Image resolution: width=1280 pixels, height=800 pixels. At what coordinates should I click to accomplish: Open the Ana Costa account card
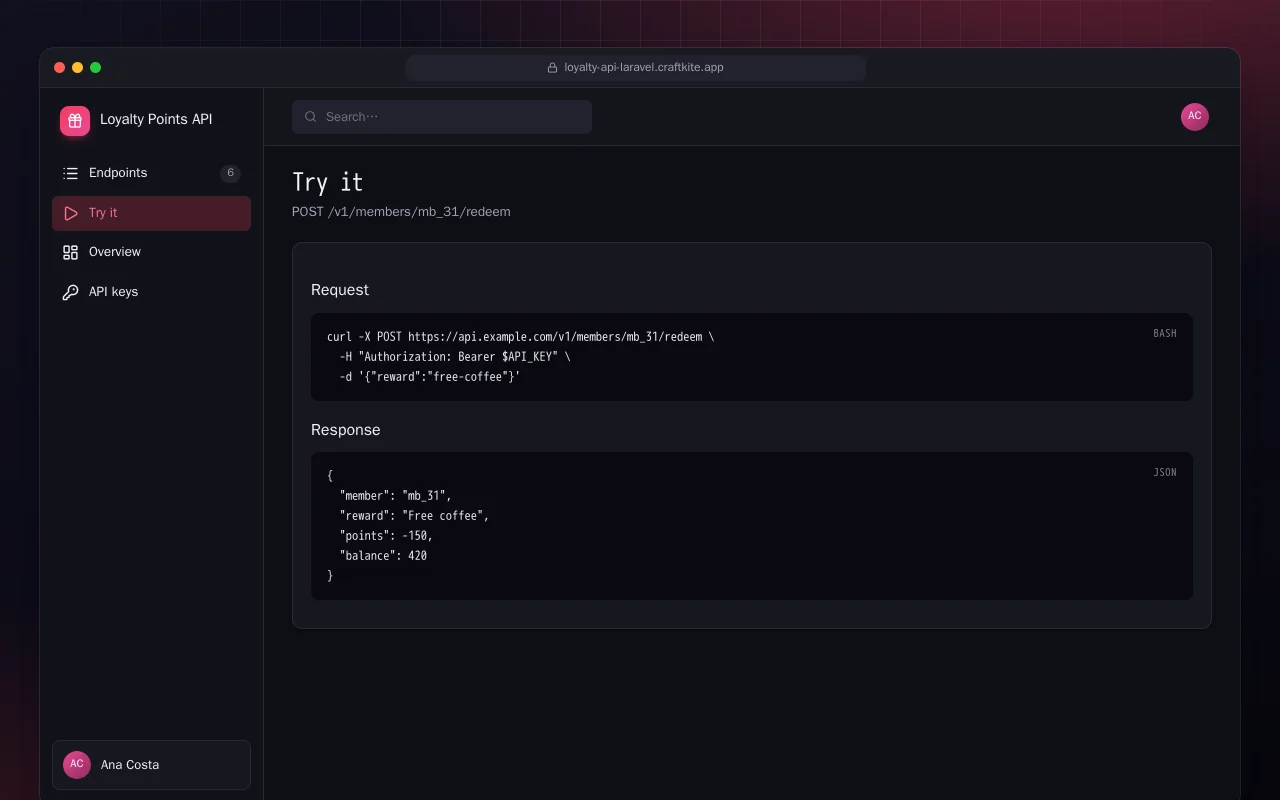click(151, 765)
